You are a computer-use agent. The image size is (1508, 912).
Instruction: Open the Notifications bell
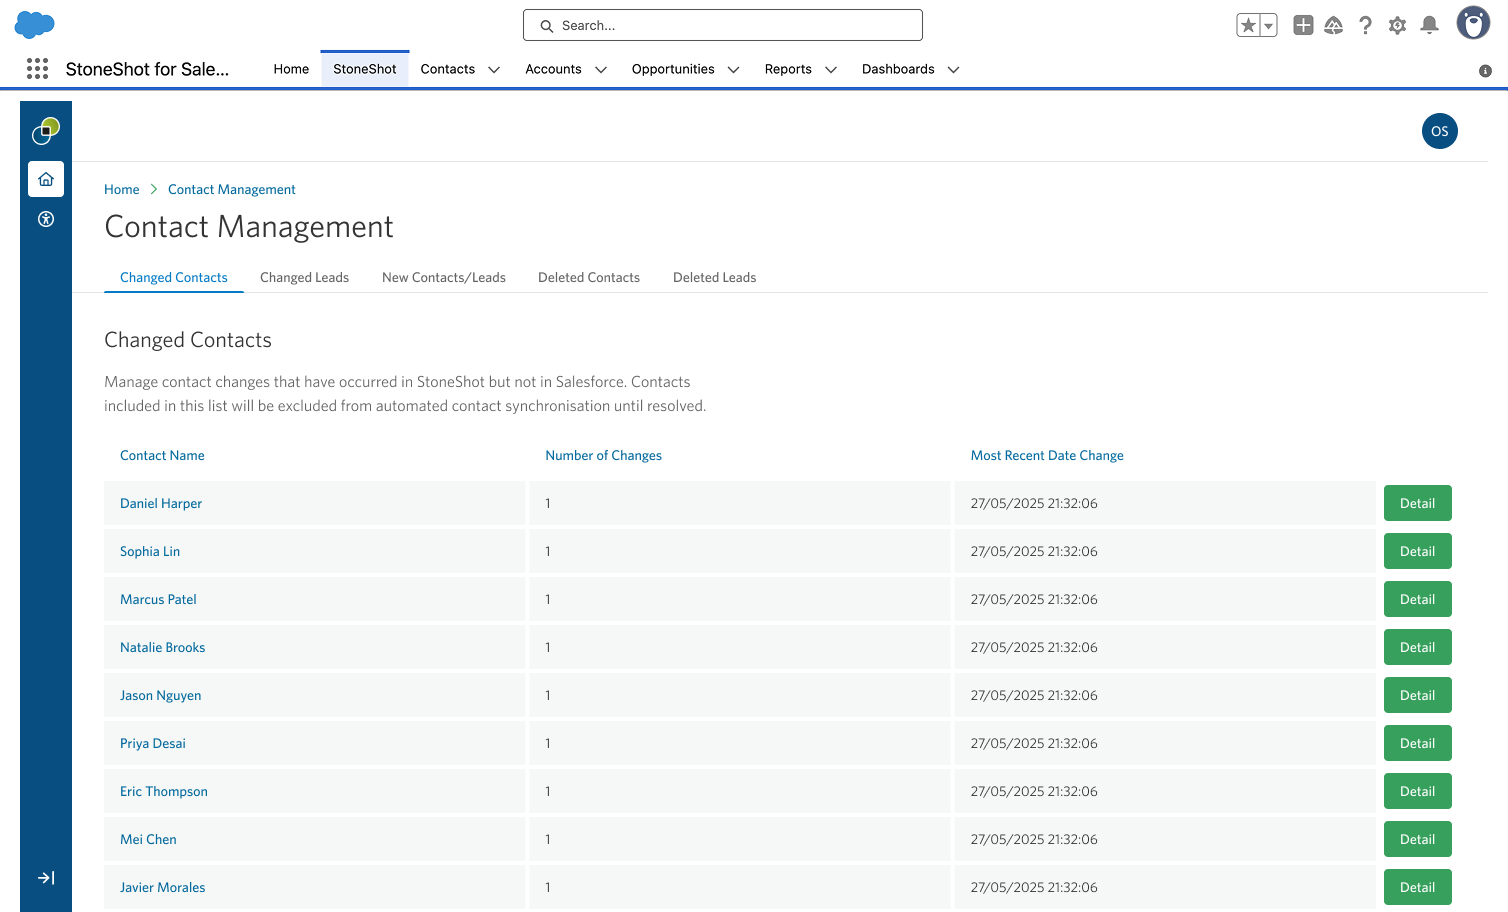click(x=1430, y=26)
